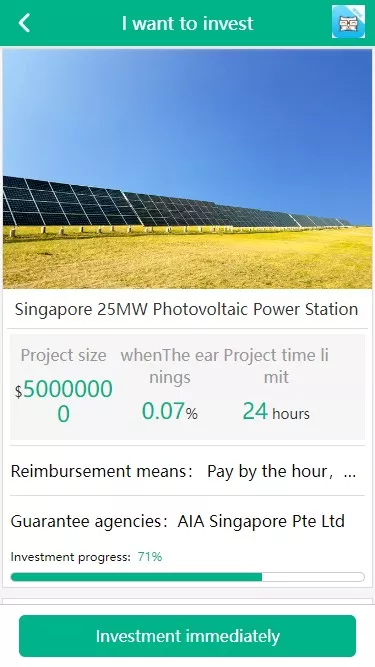Select Singapore 25MW Photovoltaic Power Station title
The image size is (375, 667).
[186, 309]
